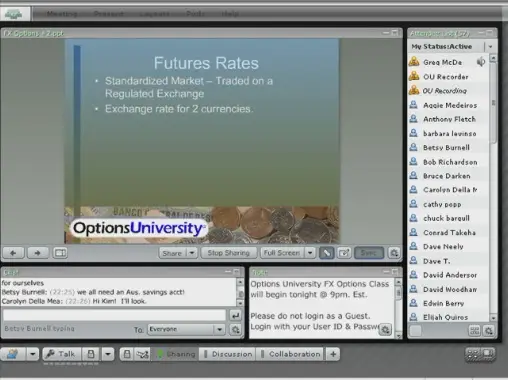The height and width of the screenshot is (380, 508).
Task: Send chat message arrow icon
Action: [x=235, y=315]
